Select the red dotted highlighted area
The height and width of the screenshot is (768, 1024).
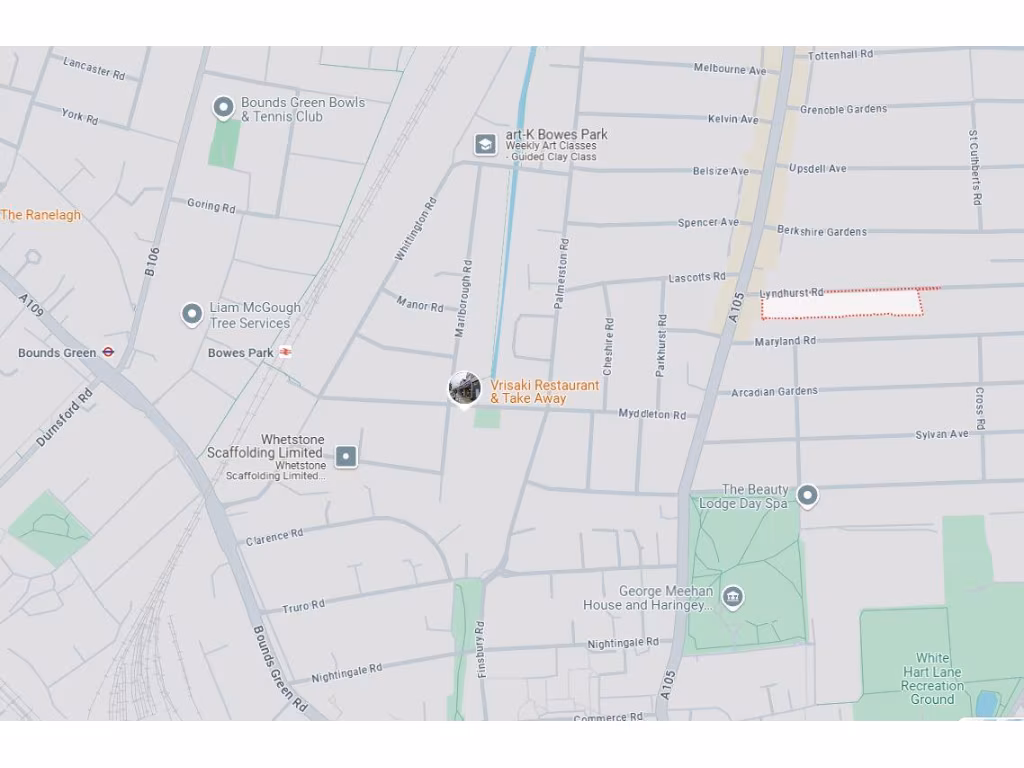(x=842, y=304)
